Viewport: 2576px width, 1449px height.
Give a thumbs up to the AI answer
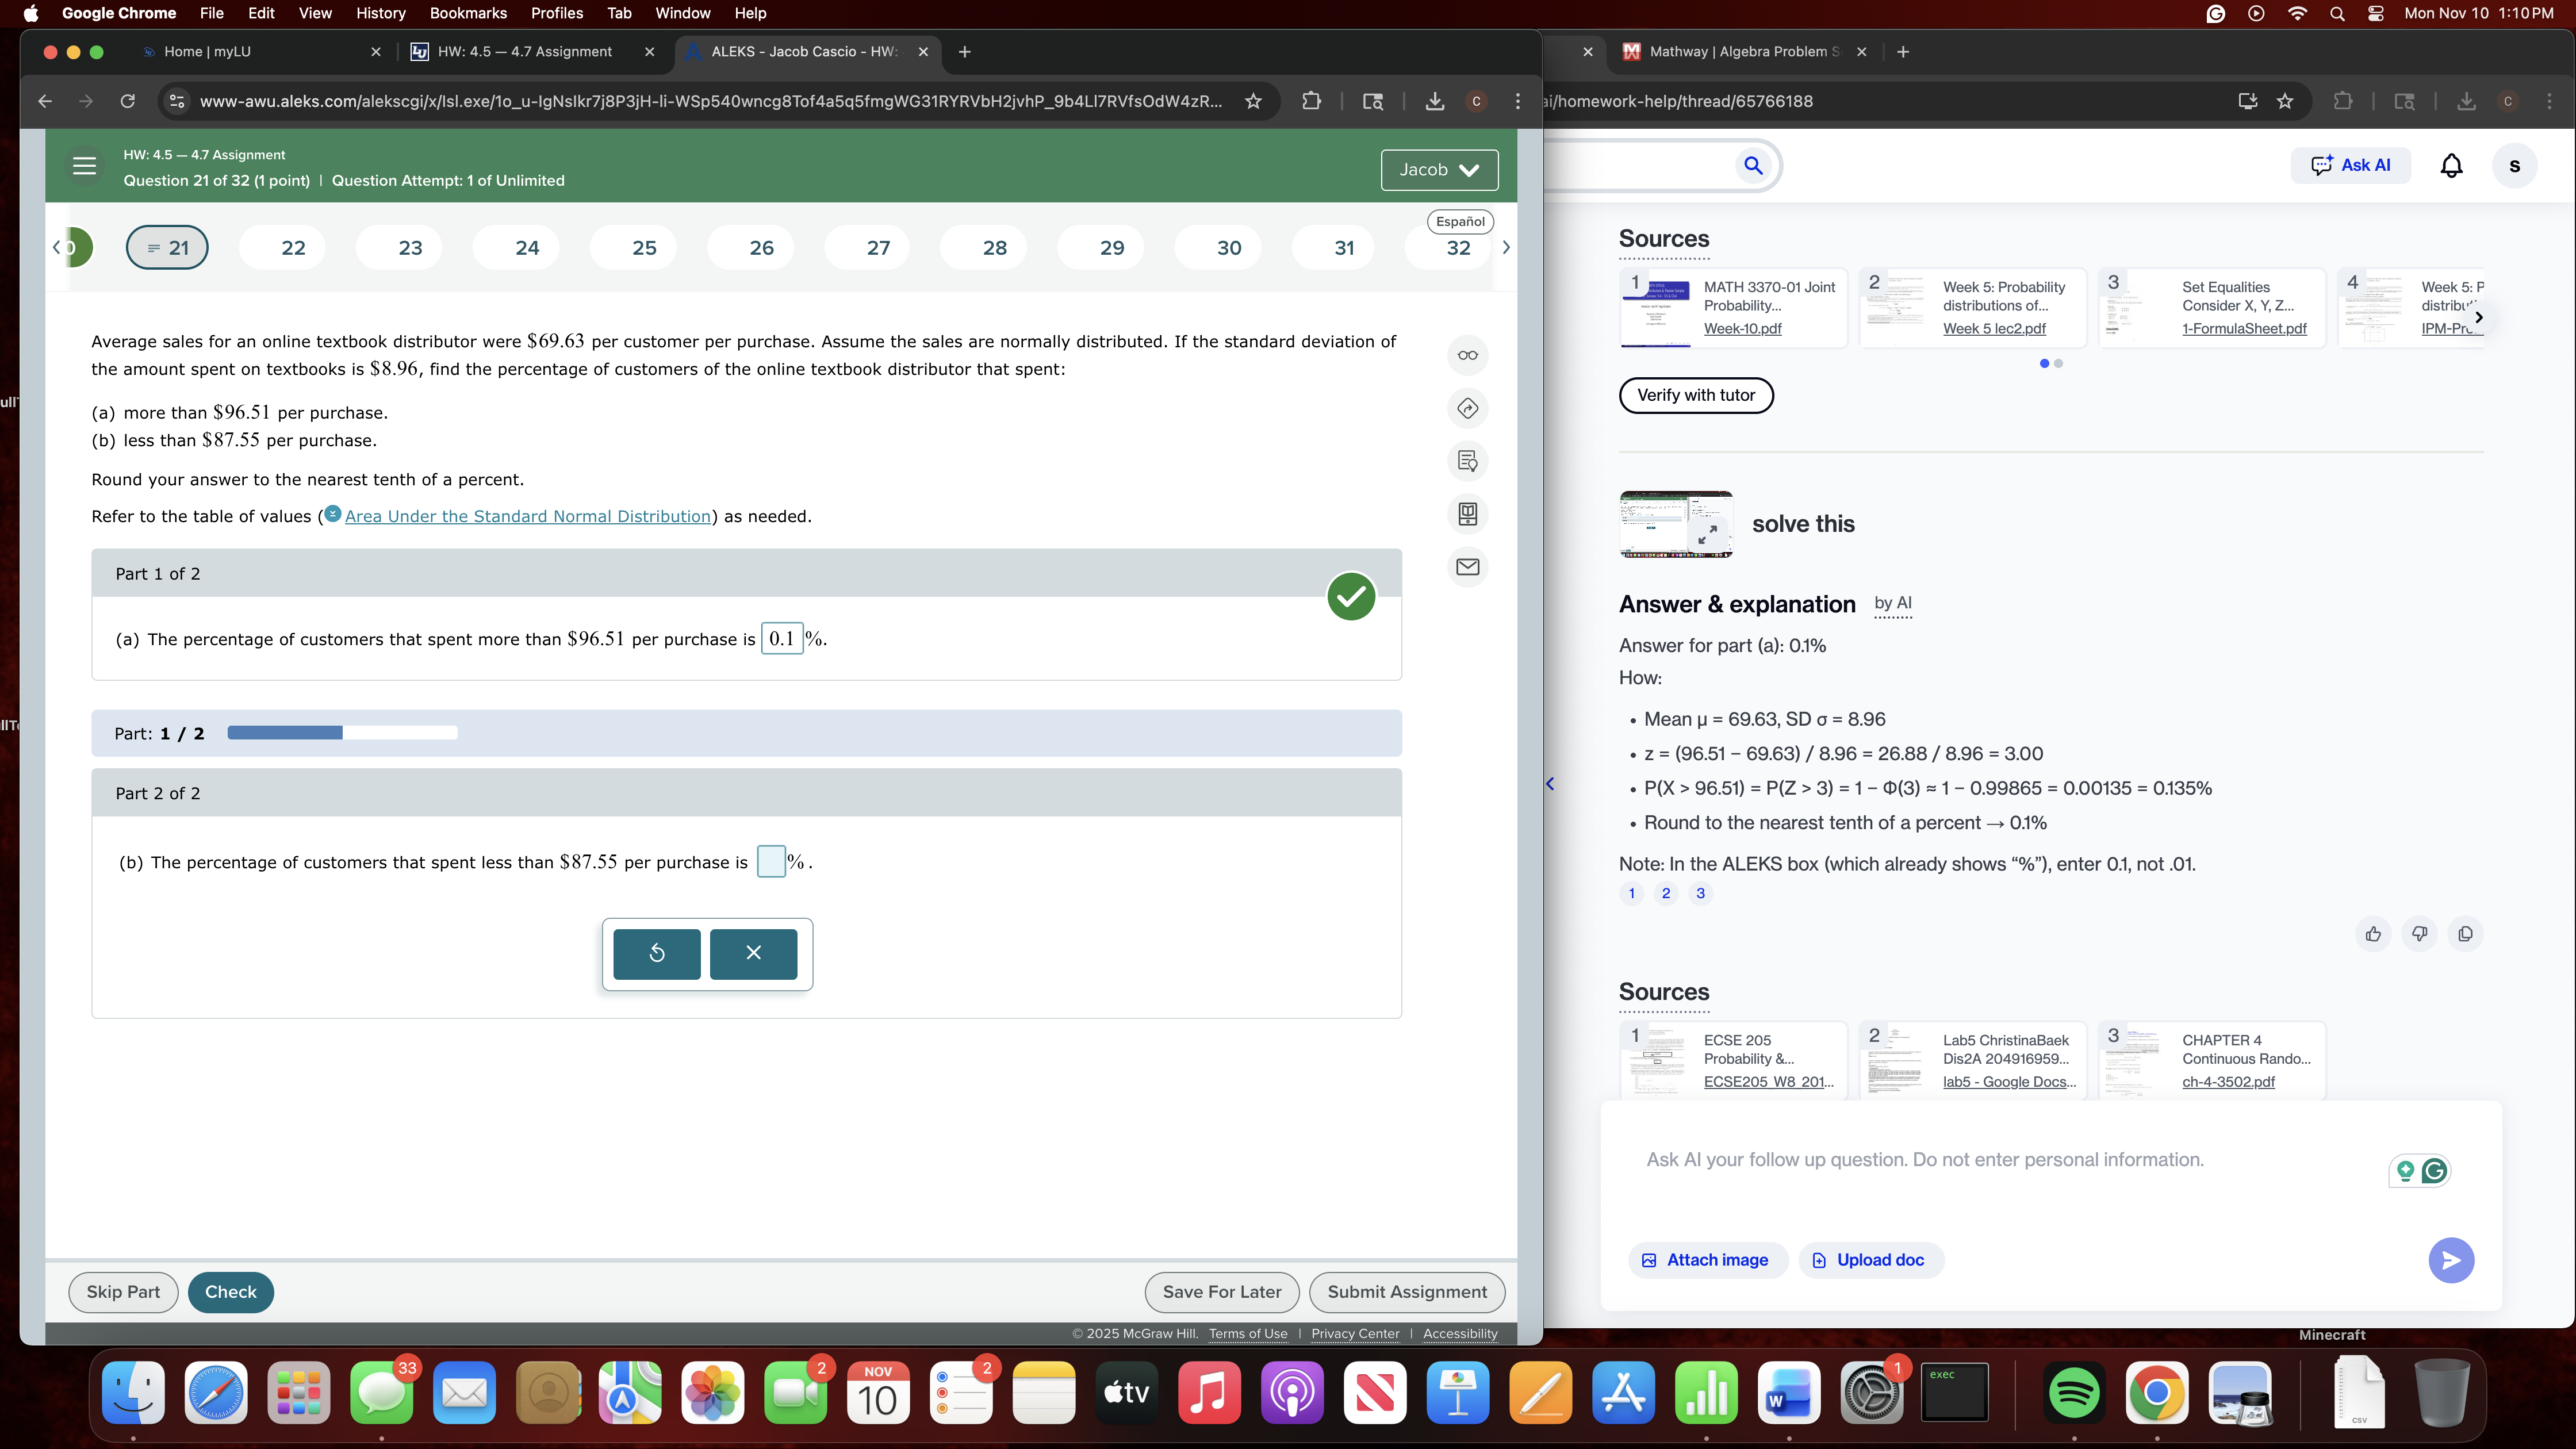coord(2373,933)
